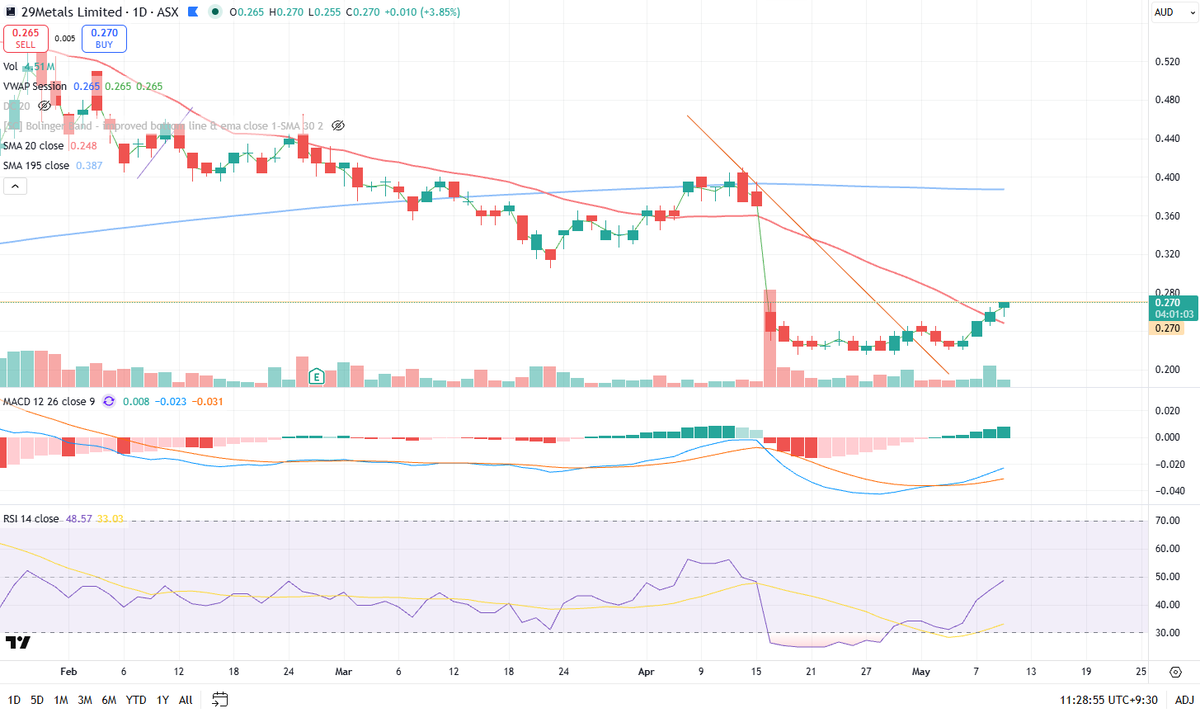Click the 0.520 price scale label
Screen dimensions: 1200x713
tap(1166, 62)
